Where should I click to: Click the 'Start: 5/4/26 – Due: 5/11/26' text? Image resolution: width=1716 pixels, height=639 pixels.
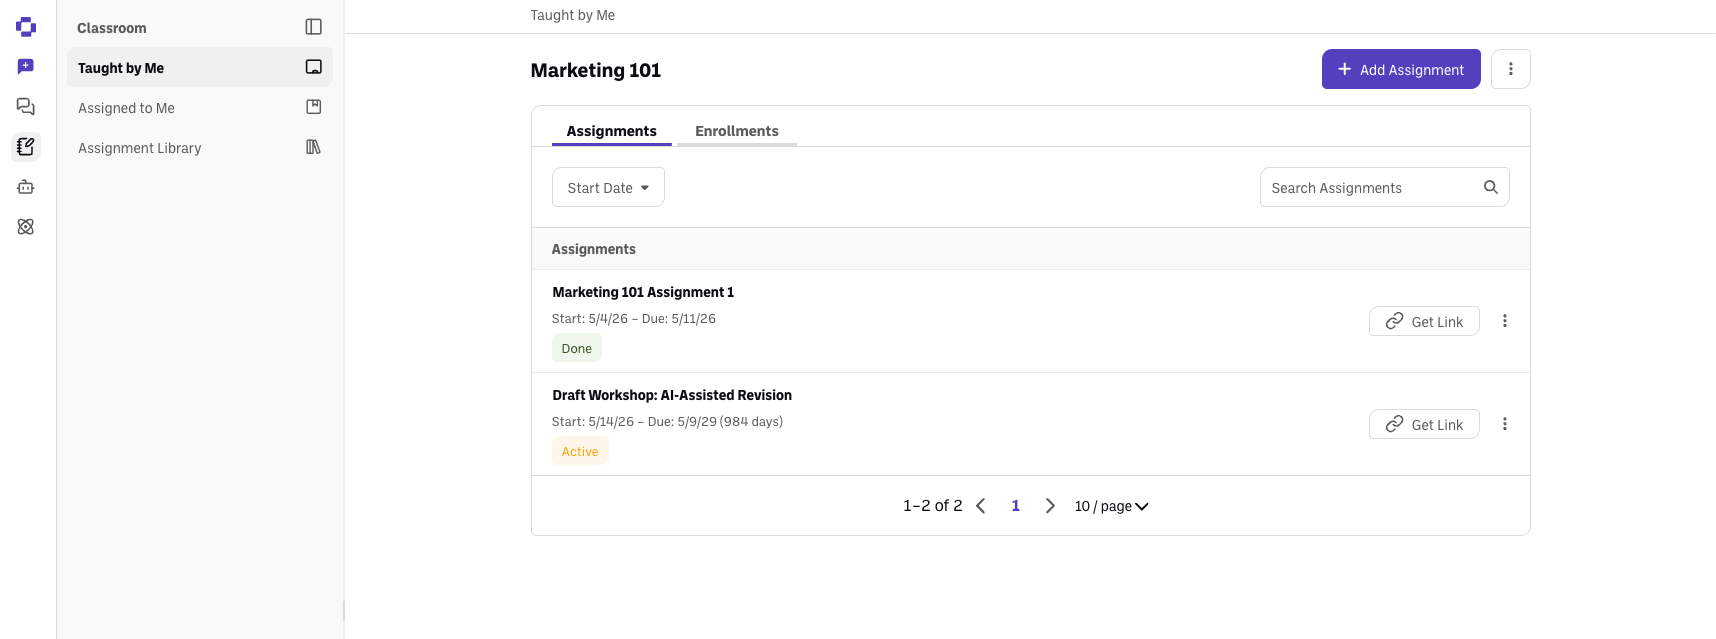pos(634,319)
